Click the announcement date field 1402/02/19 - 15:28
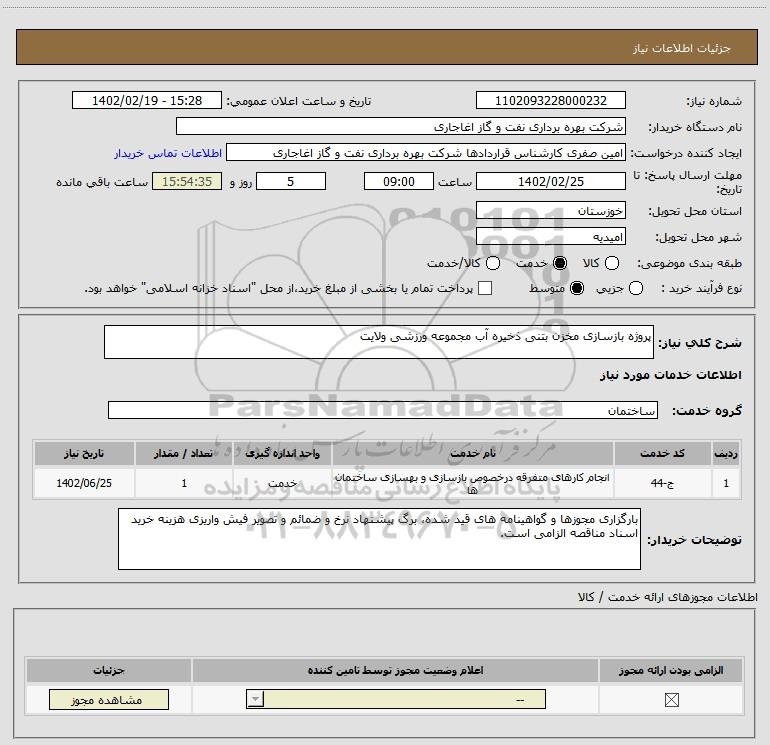Viewport: 770px width, 745px height. (x=147, y=100)
